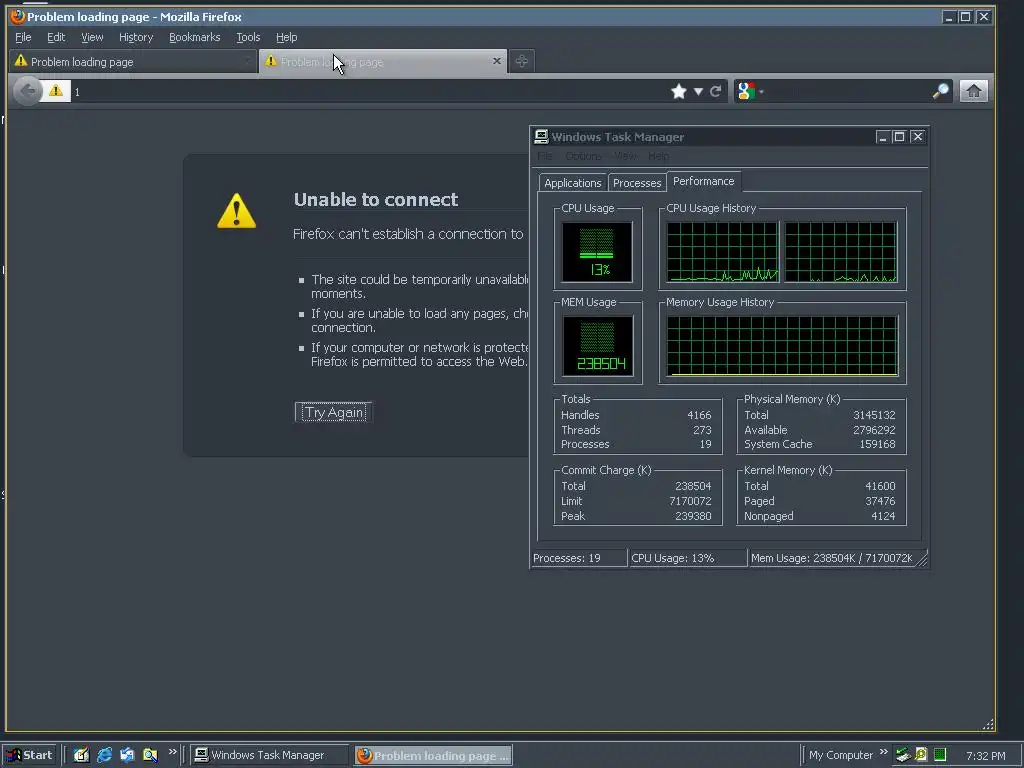1024x768 pixels.
Task: Select Windows Task Manager taskbar button
Action: [x=270, y=755]
